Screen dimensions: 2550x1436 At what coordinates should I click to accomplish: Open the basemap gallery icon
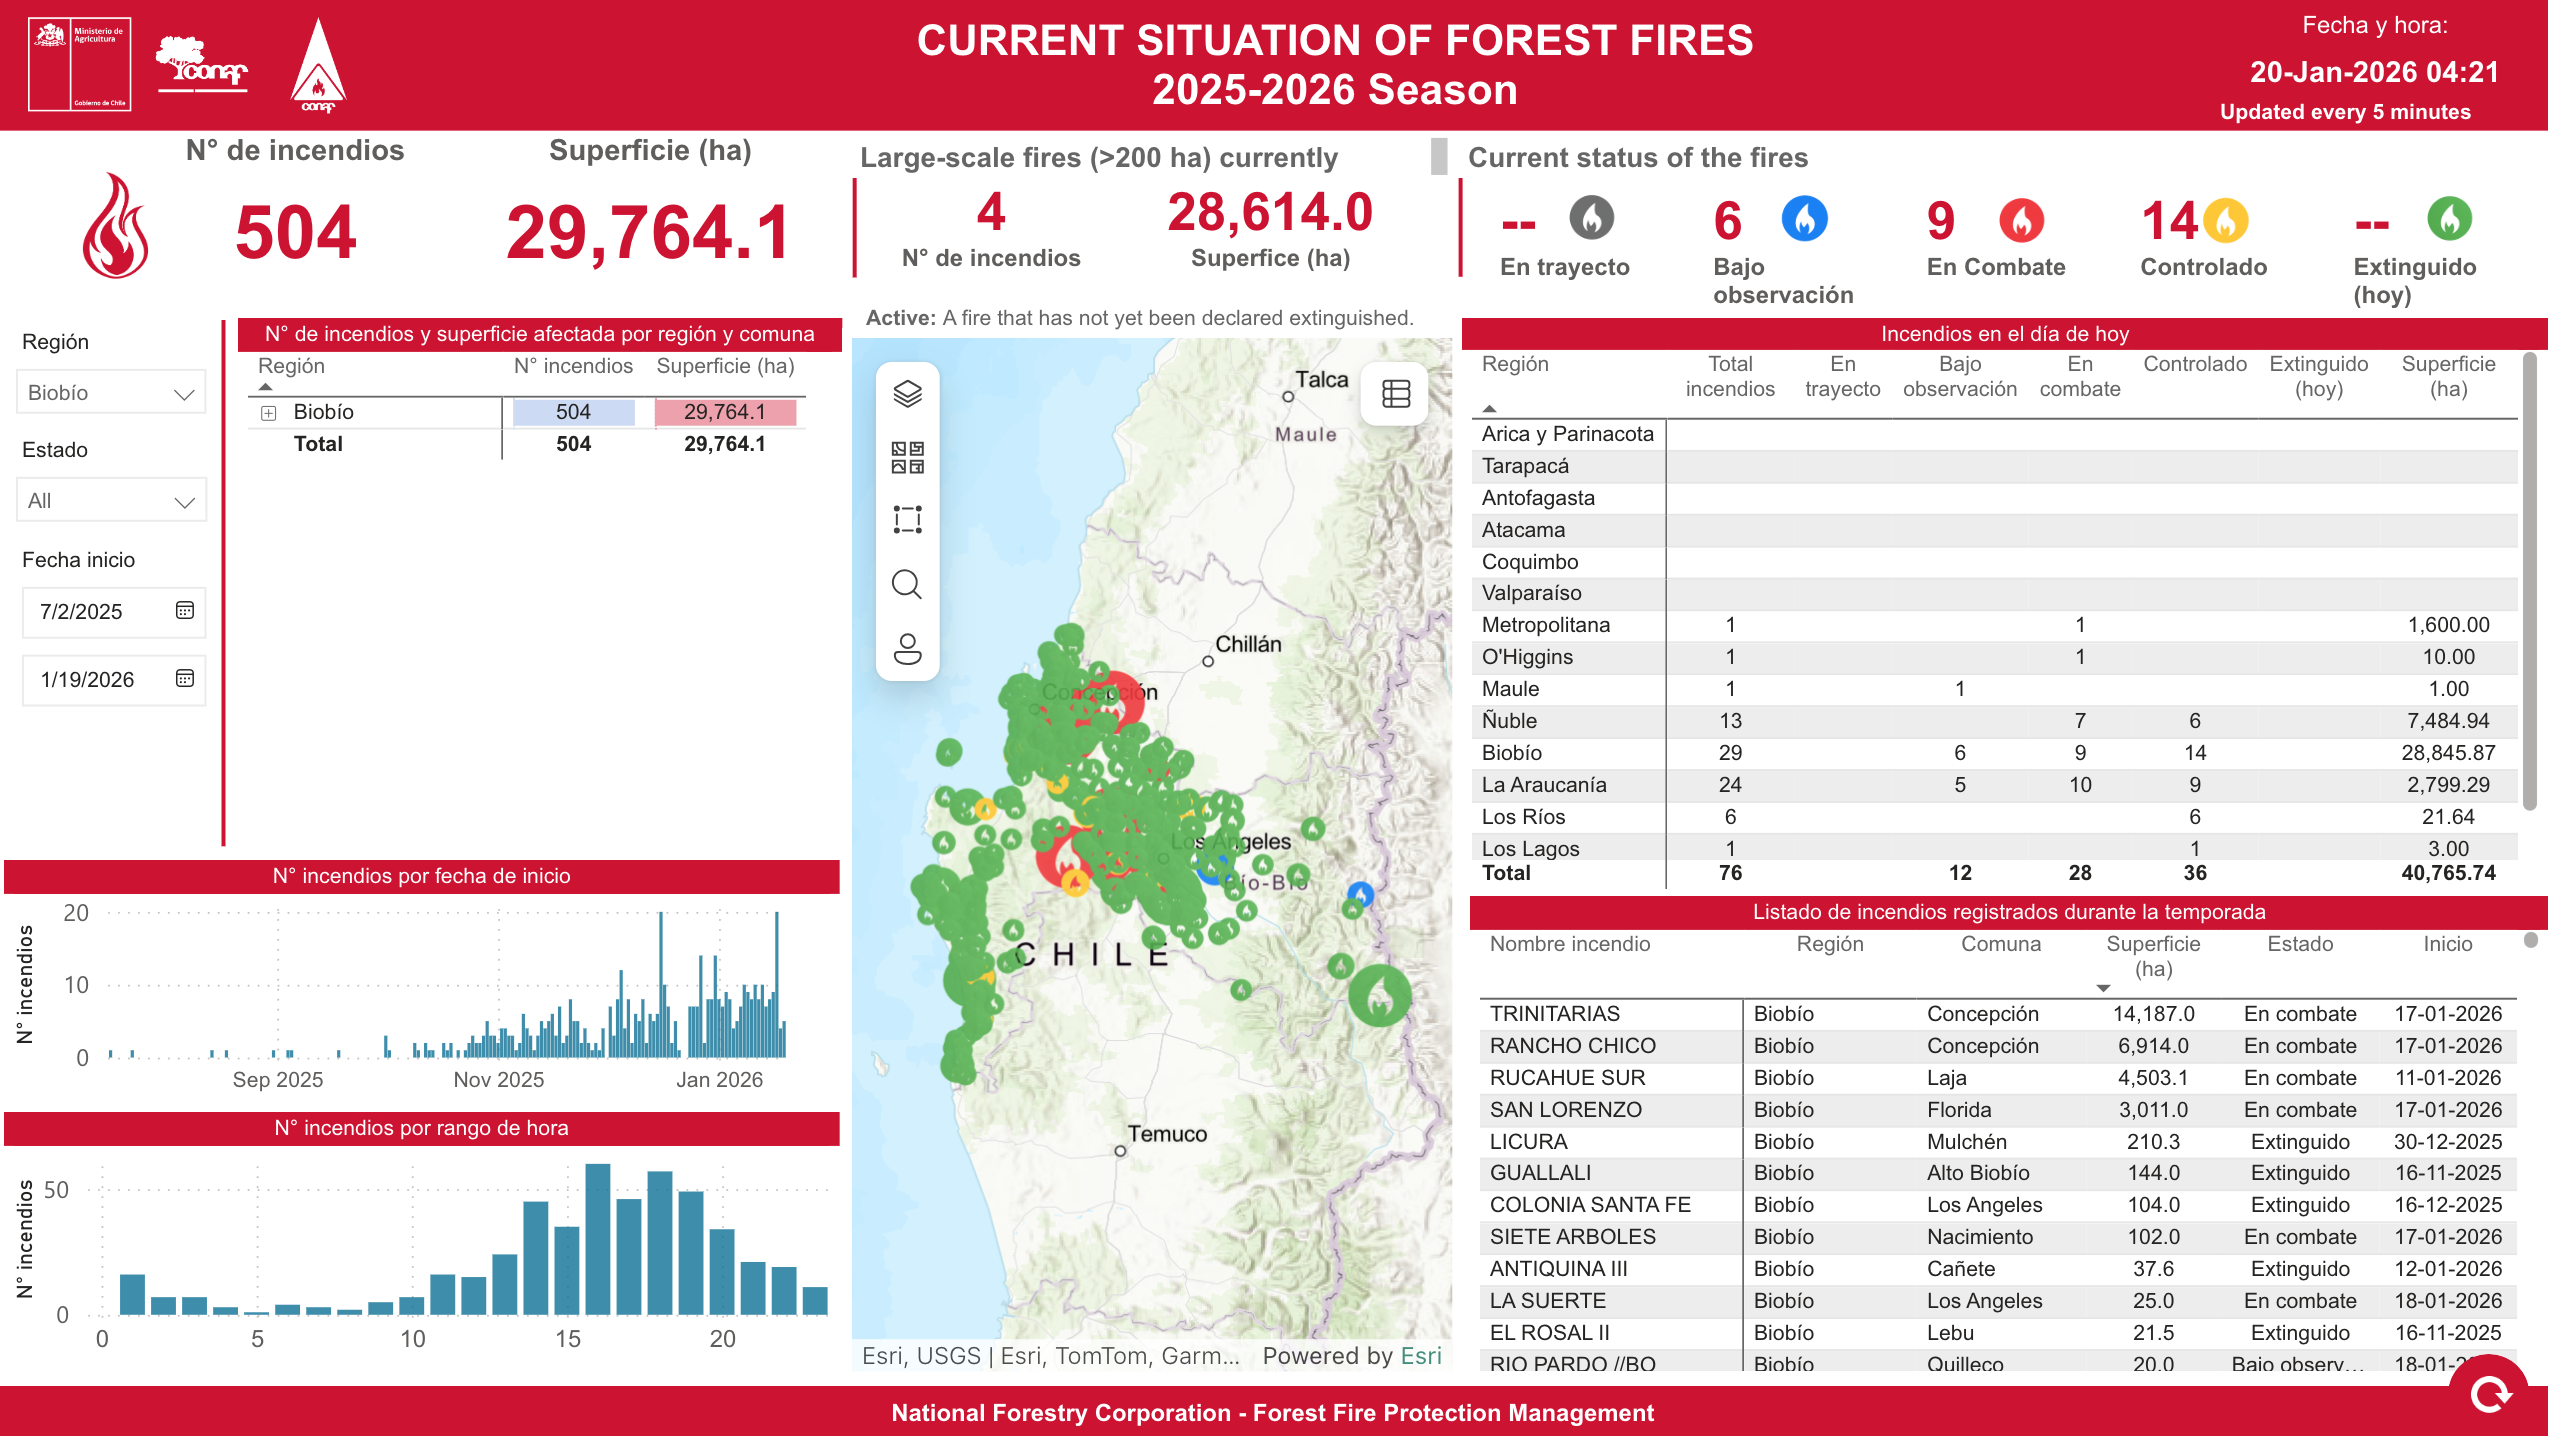pos(906,458)
